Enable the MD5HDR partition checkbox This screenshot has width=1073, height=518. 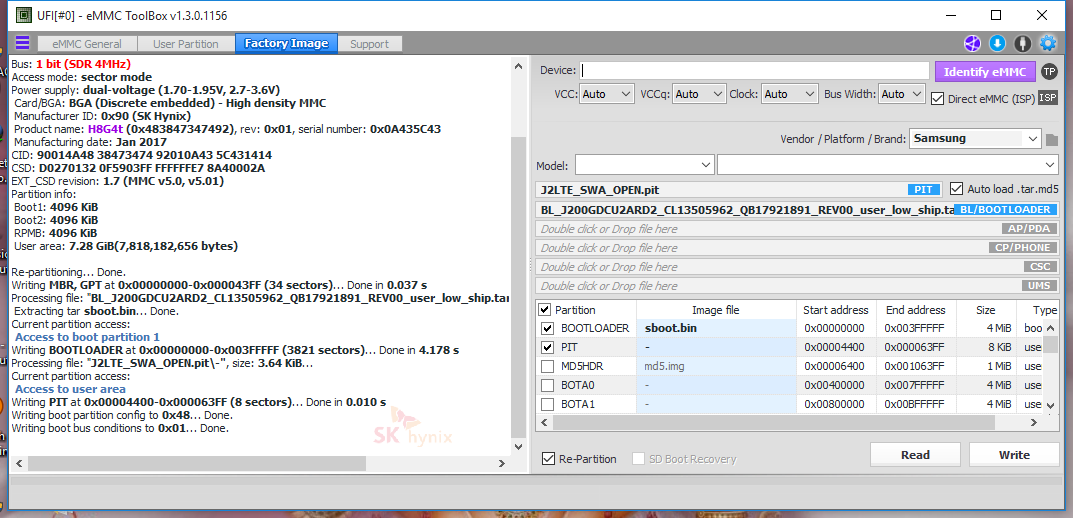546,366
